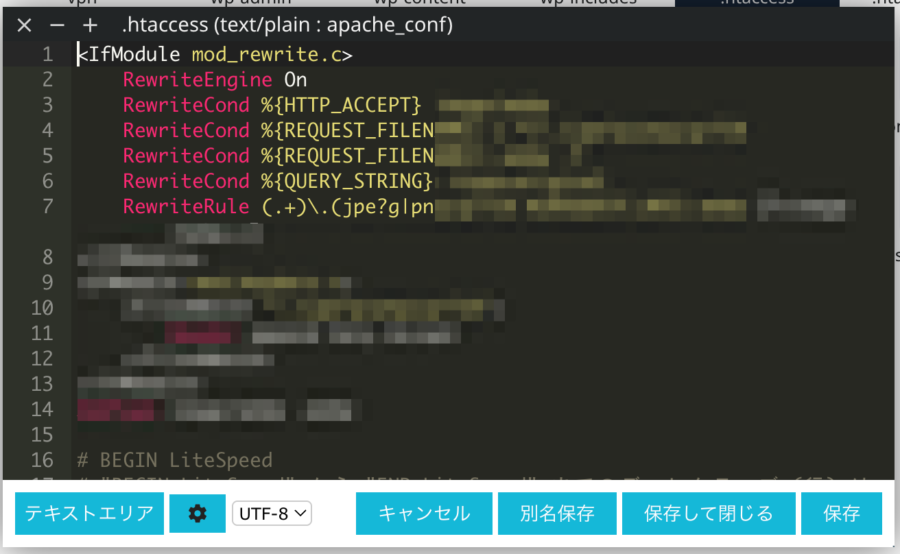The height and width of the screenshot is (554, 900).
Task: Click the 保存 button
Action: (x=841, y=513)
